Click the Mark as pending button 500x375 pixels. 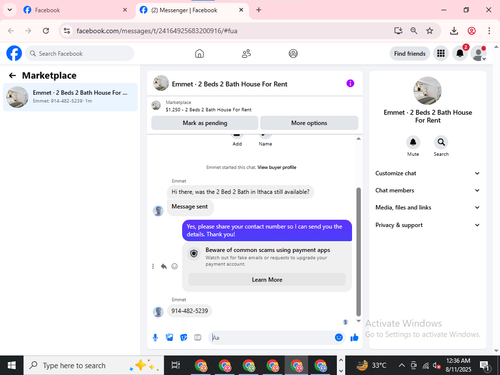pyautogui.click(x=205, y=123)
